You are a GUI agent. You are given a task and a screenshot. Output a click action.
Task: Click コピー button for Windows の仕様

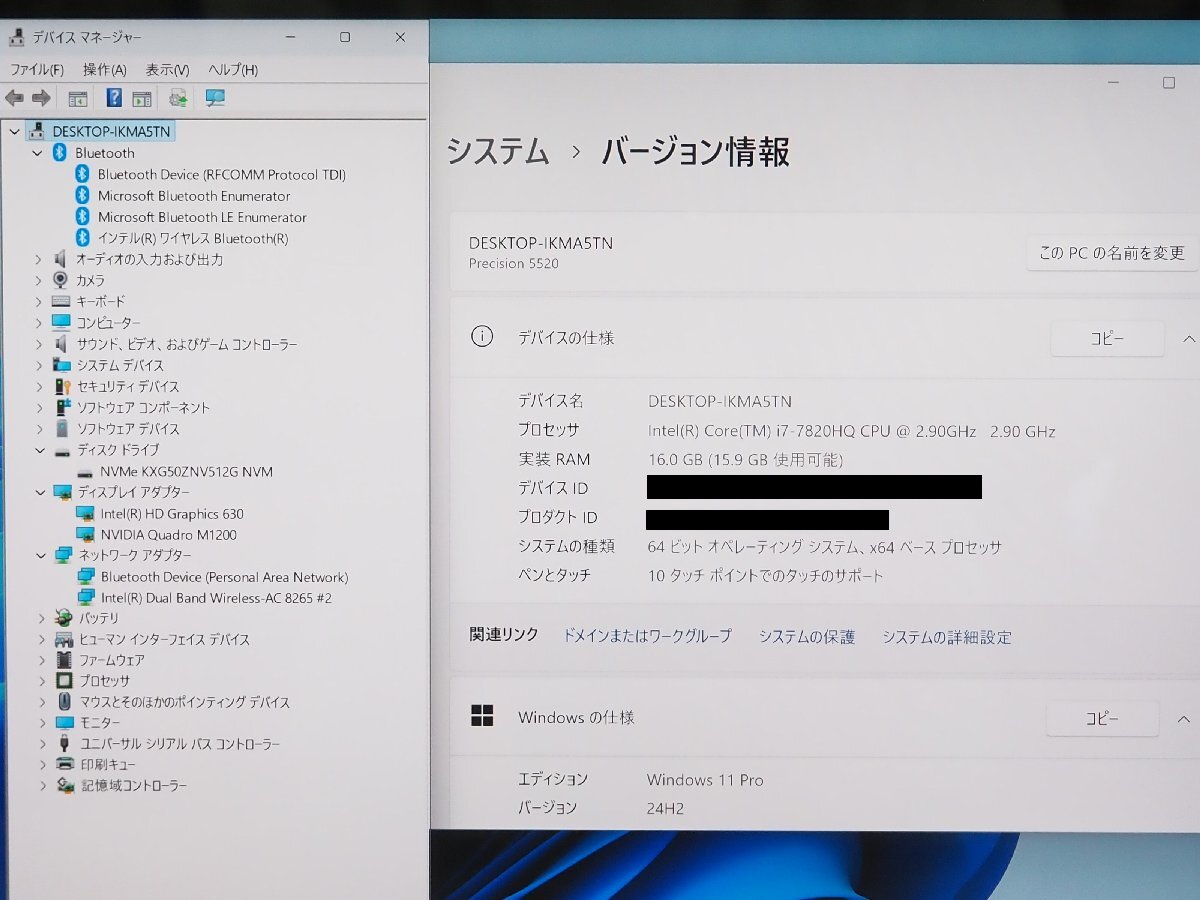point(1102,719)
